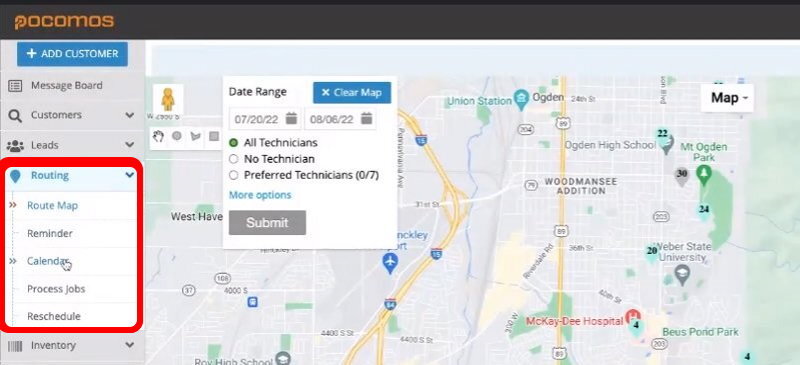Click the Customers magnifier icon

[x=15, y=116]
